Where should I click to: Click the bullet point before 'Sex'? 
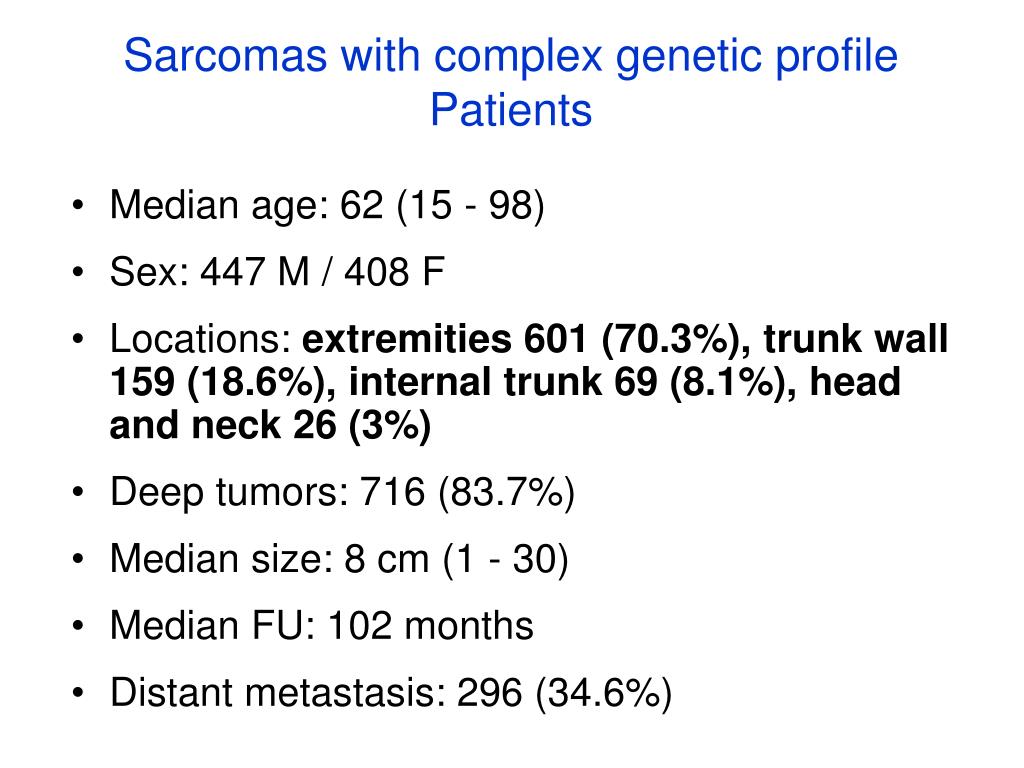pyautogui.click(x=78, y=272)
